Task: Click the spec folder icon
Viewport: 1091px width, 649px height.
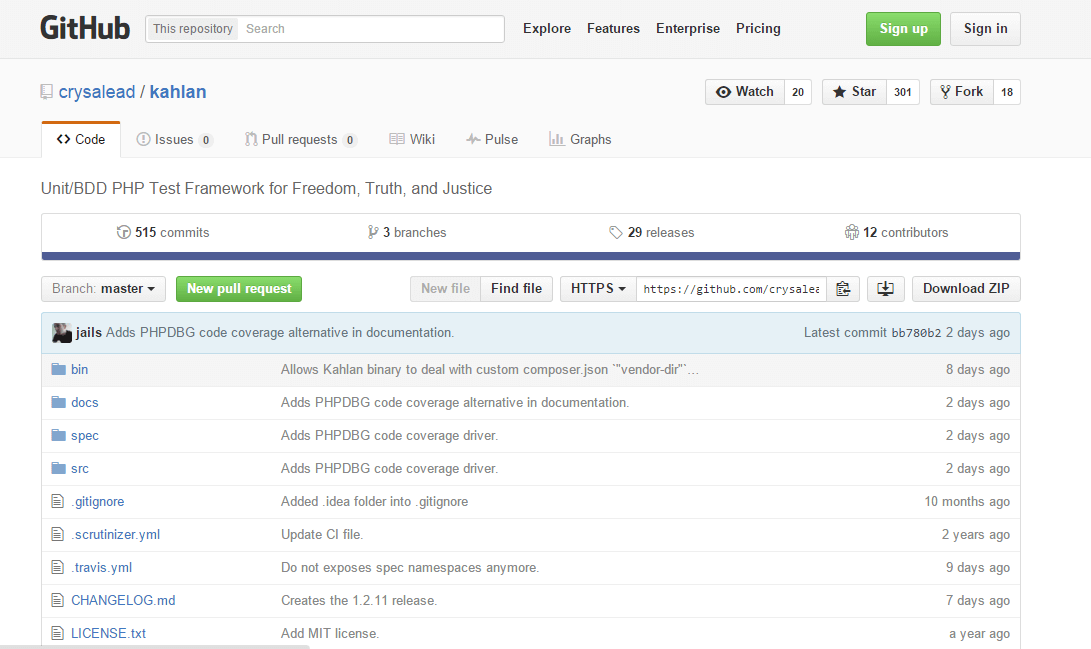Action: click(58, 435)
